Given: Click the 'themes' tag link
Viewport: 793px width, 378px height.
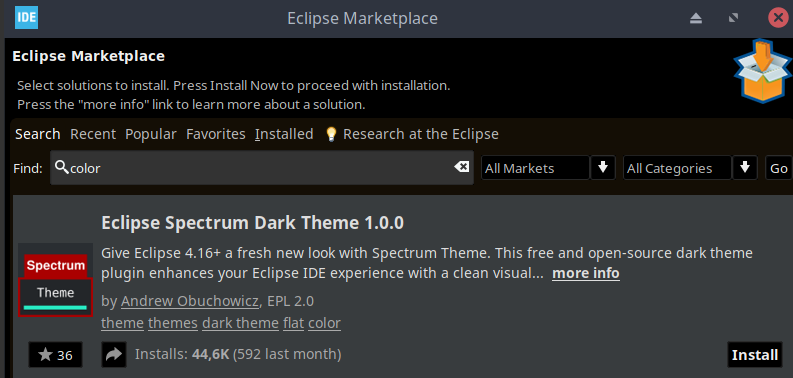Looking at the screenshot, I should tap(173, 323).
